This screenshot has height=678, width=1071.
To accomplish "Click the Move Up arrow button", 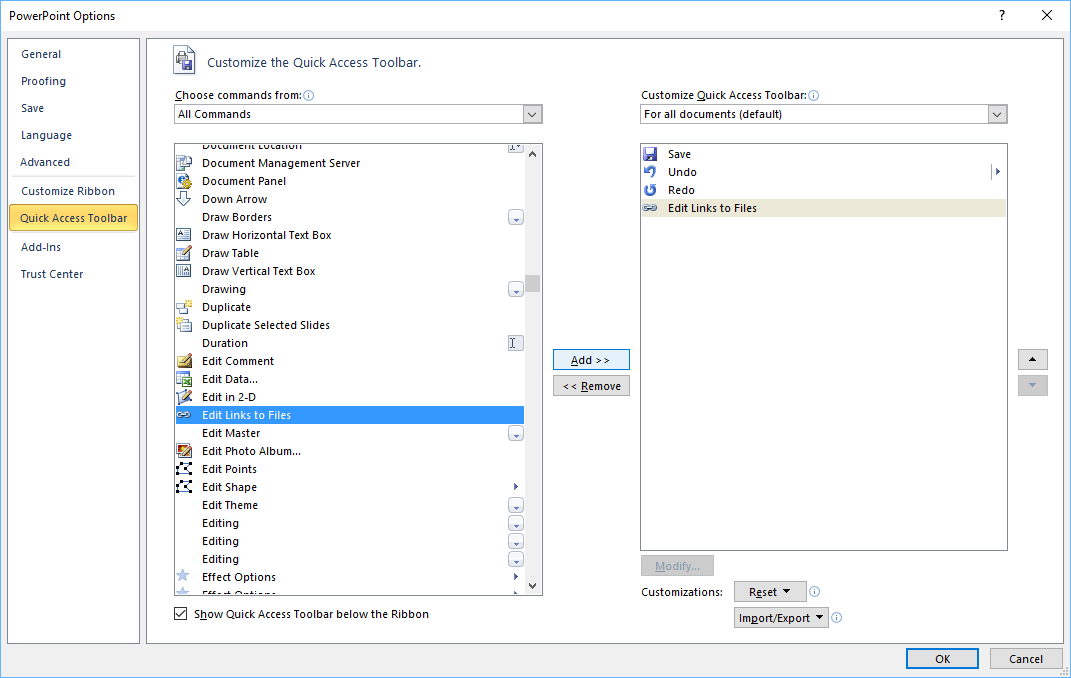I will click(x=1032, y=359).
